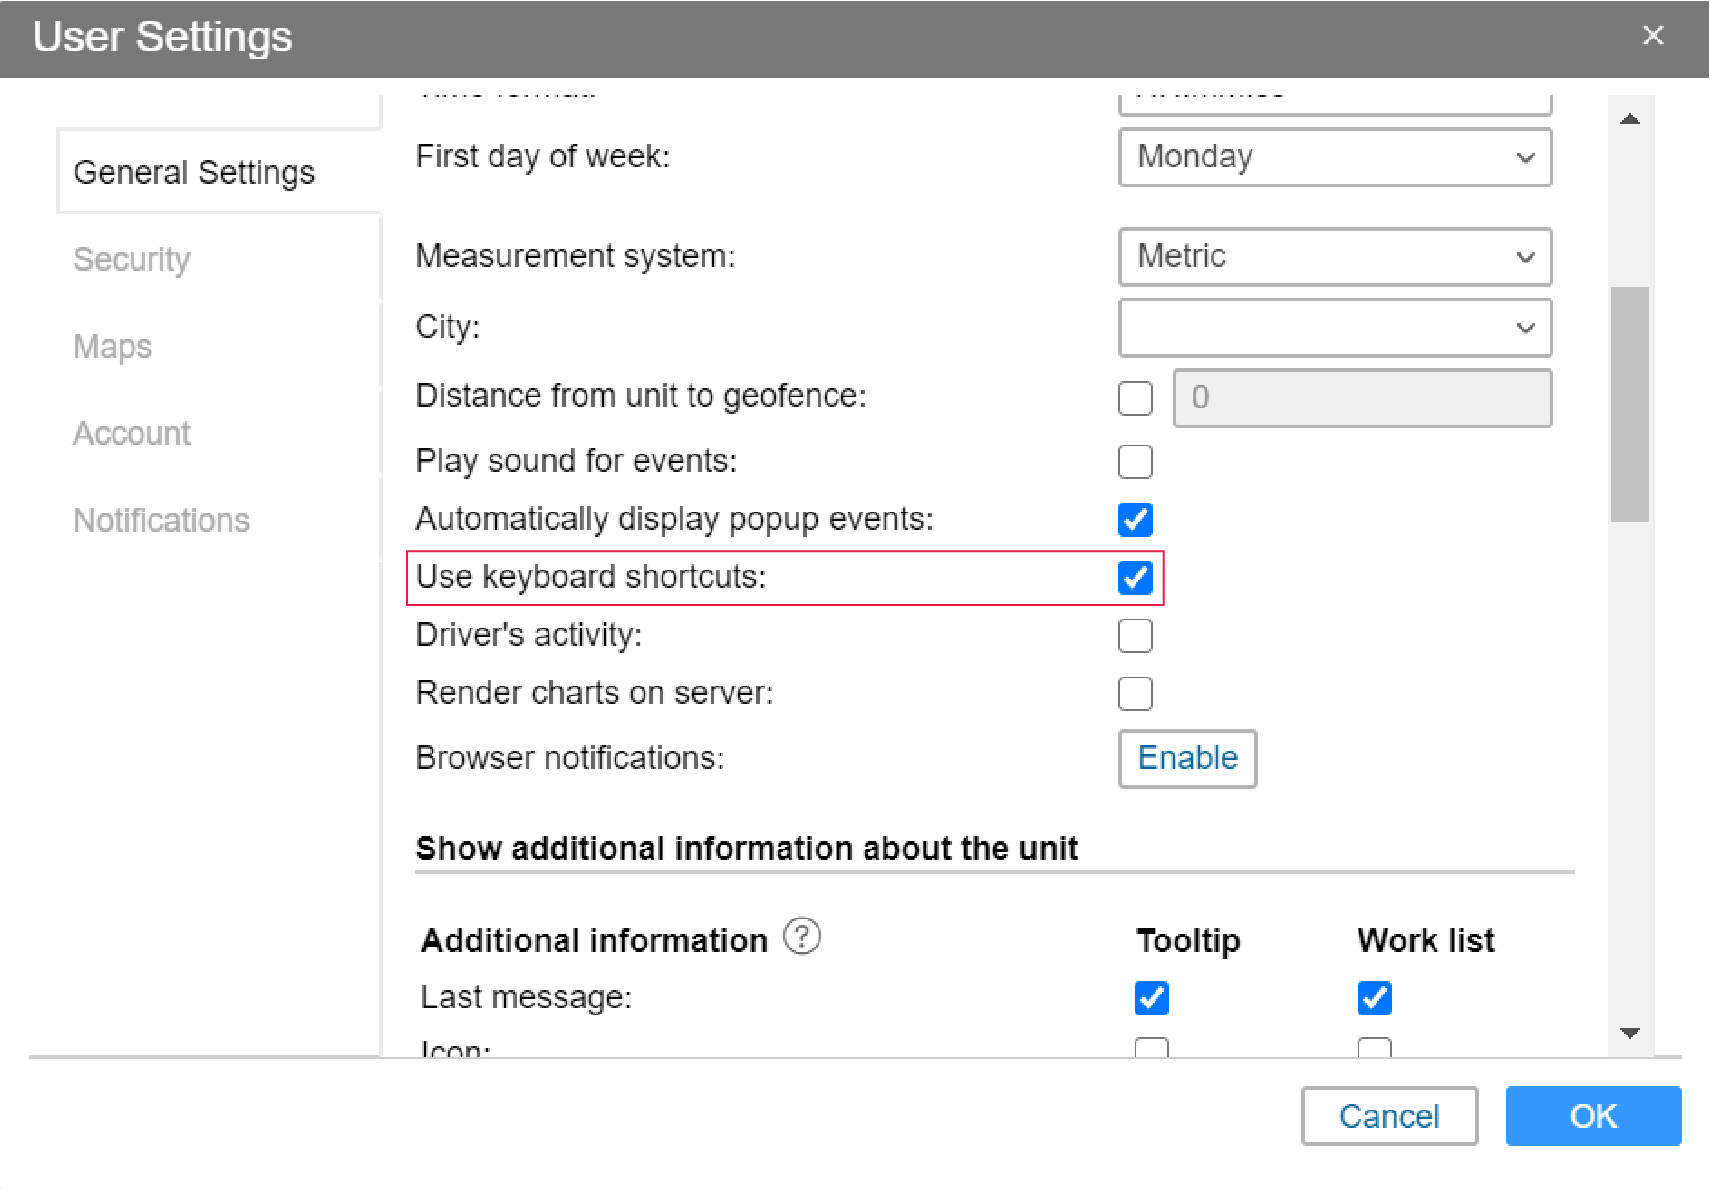
Task: Close the User Settings dialog
Action: (x=1652, y=36)
